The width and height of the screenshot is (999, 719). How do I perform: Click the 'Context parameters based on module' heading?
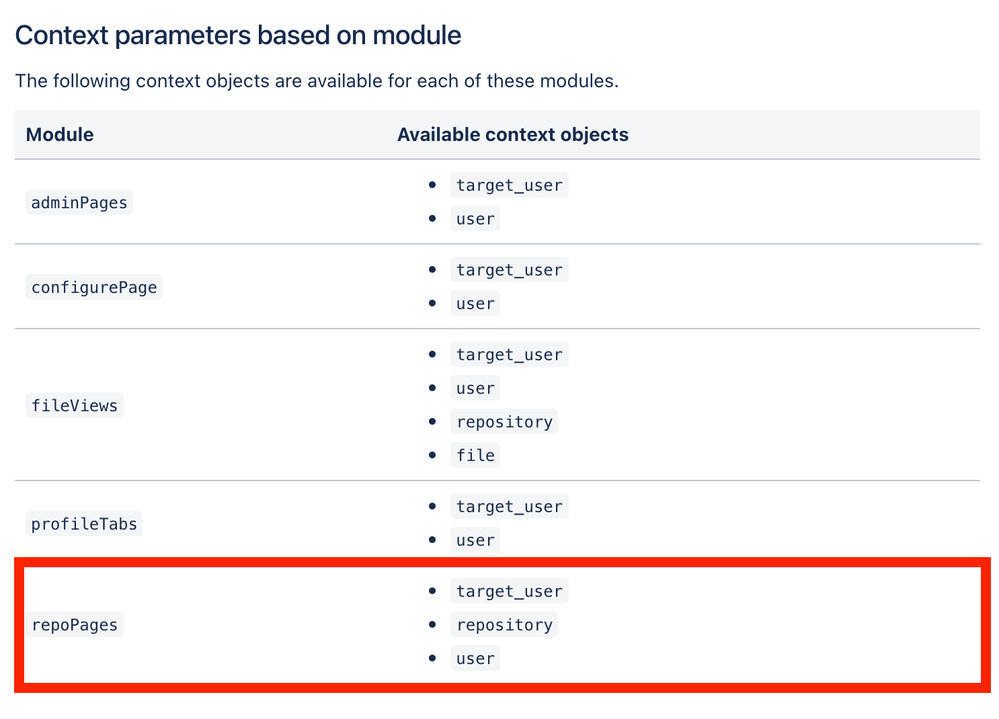(238, 36)
